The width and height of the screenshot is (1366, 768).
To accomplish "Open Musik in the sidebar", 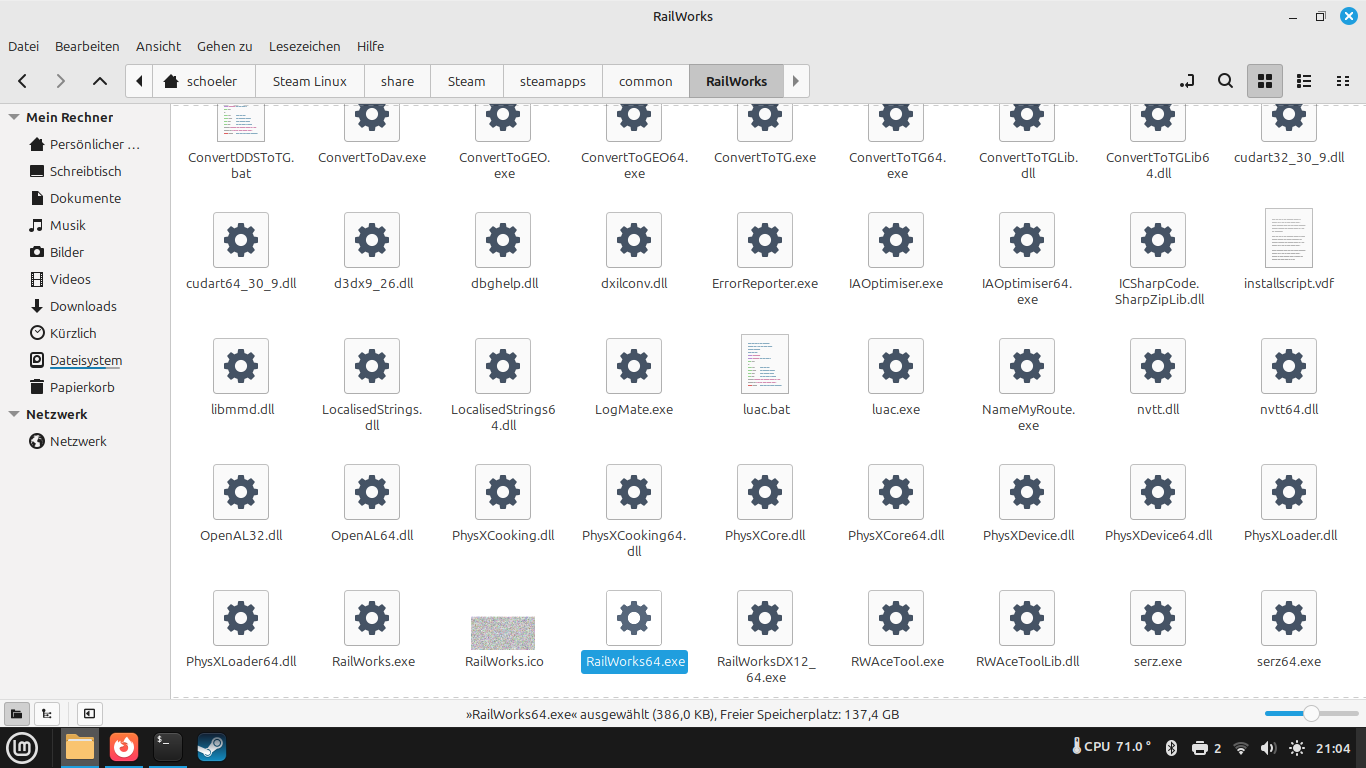I will tap(85, 225).
